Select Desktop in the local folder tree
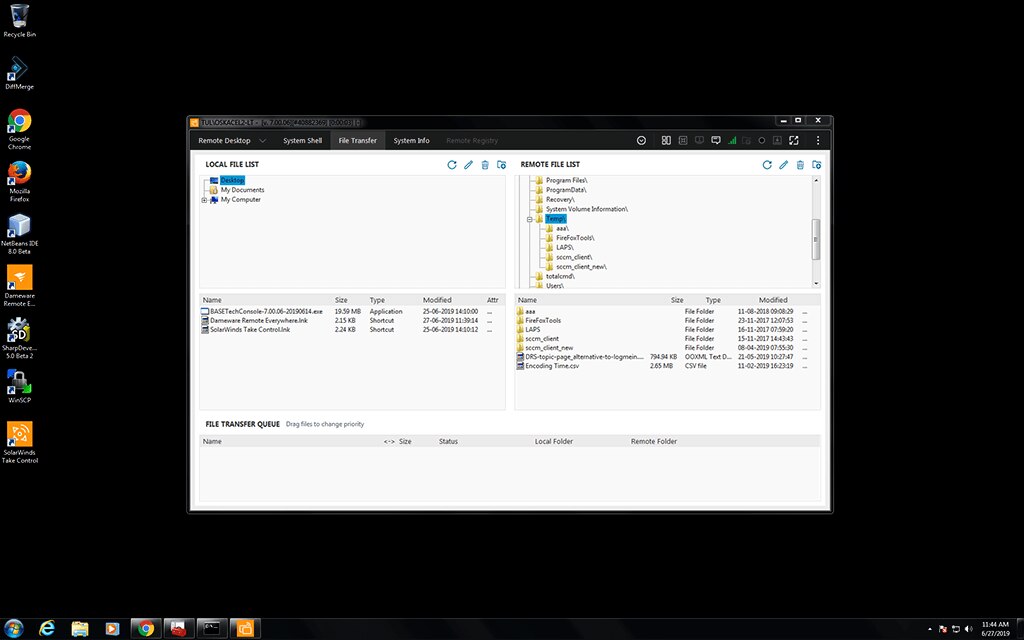Screen dimensions: 1024x640 point(232,180)
